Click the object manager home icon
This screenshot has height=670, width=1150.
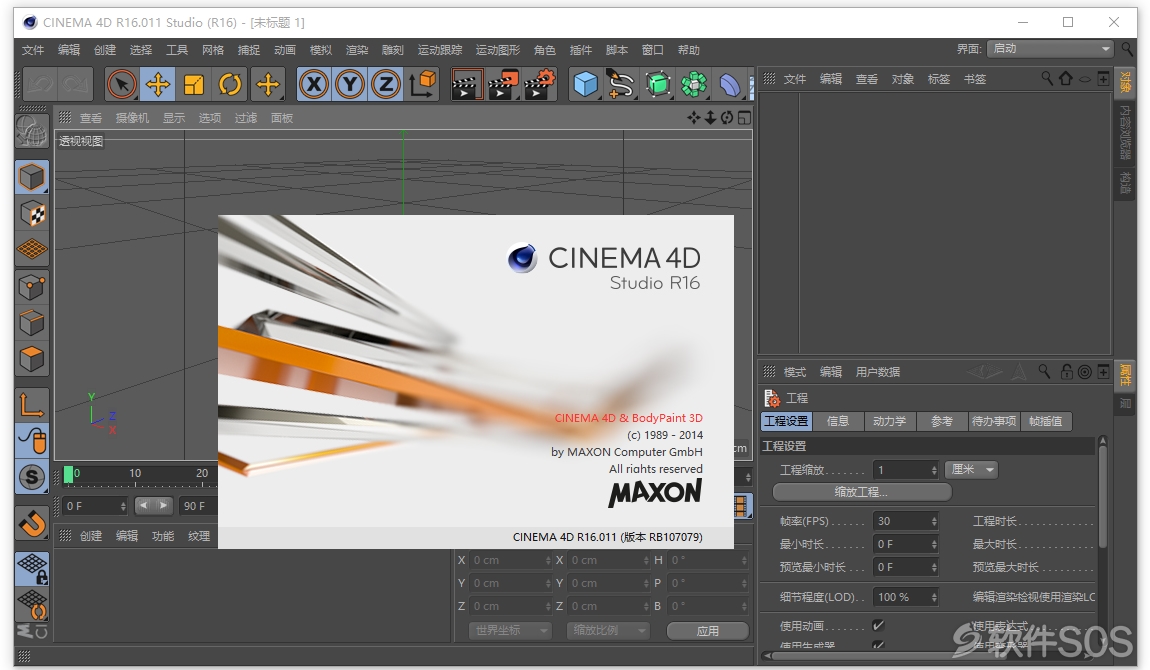(1066, 78)
